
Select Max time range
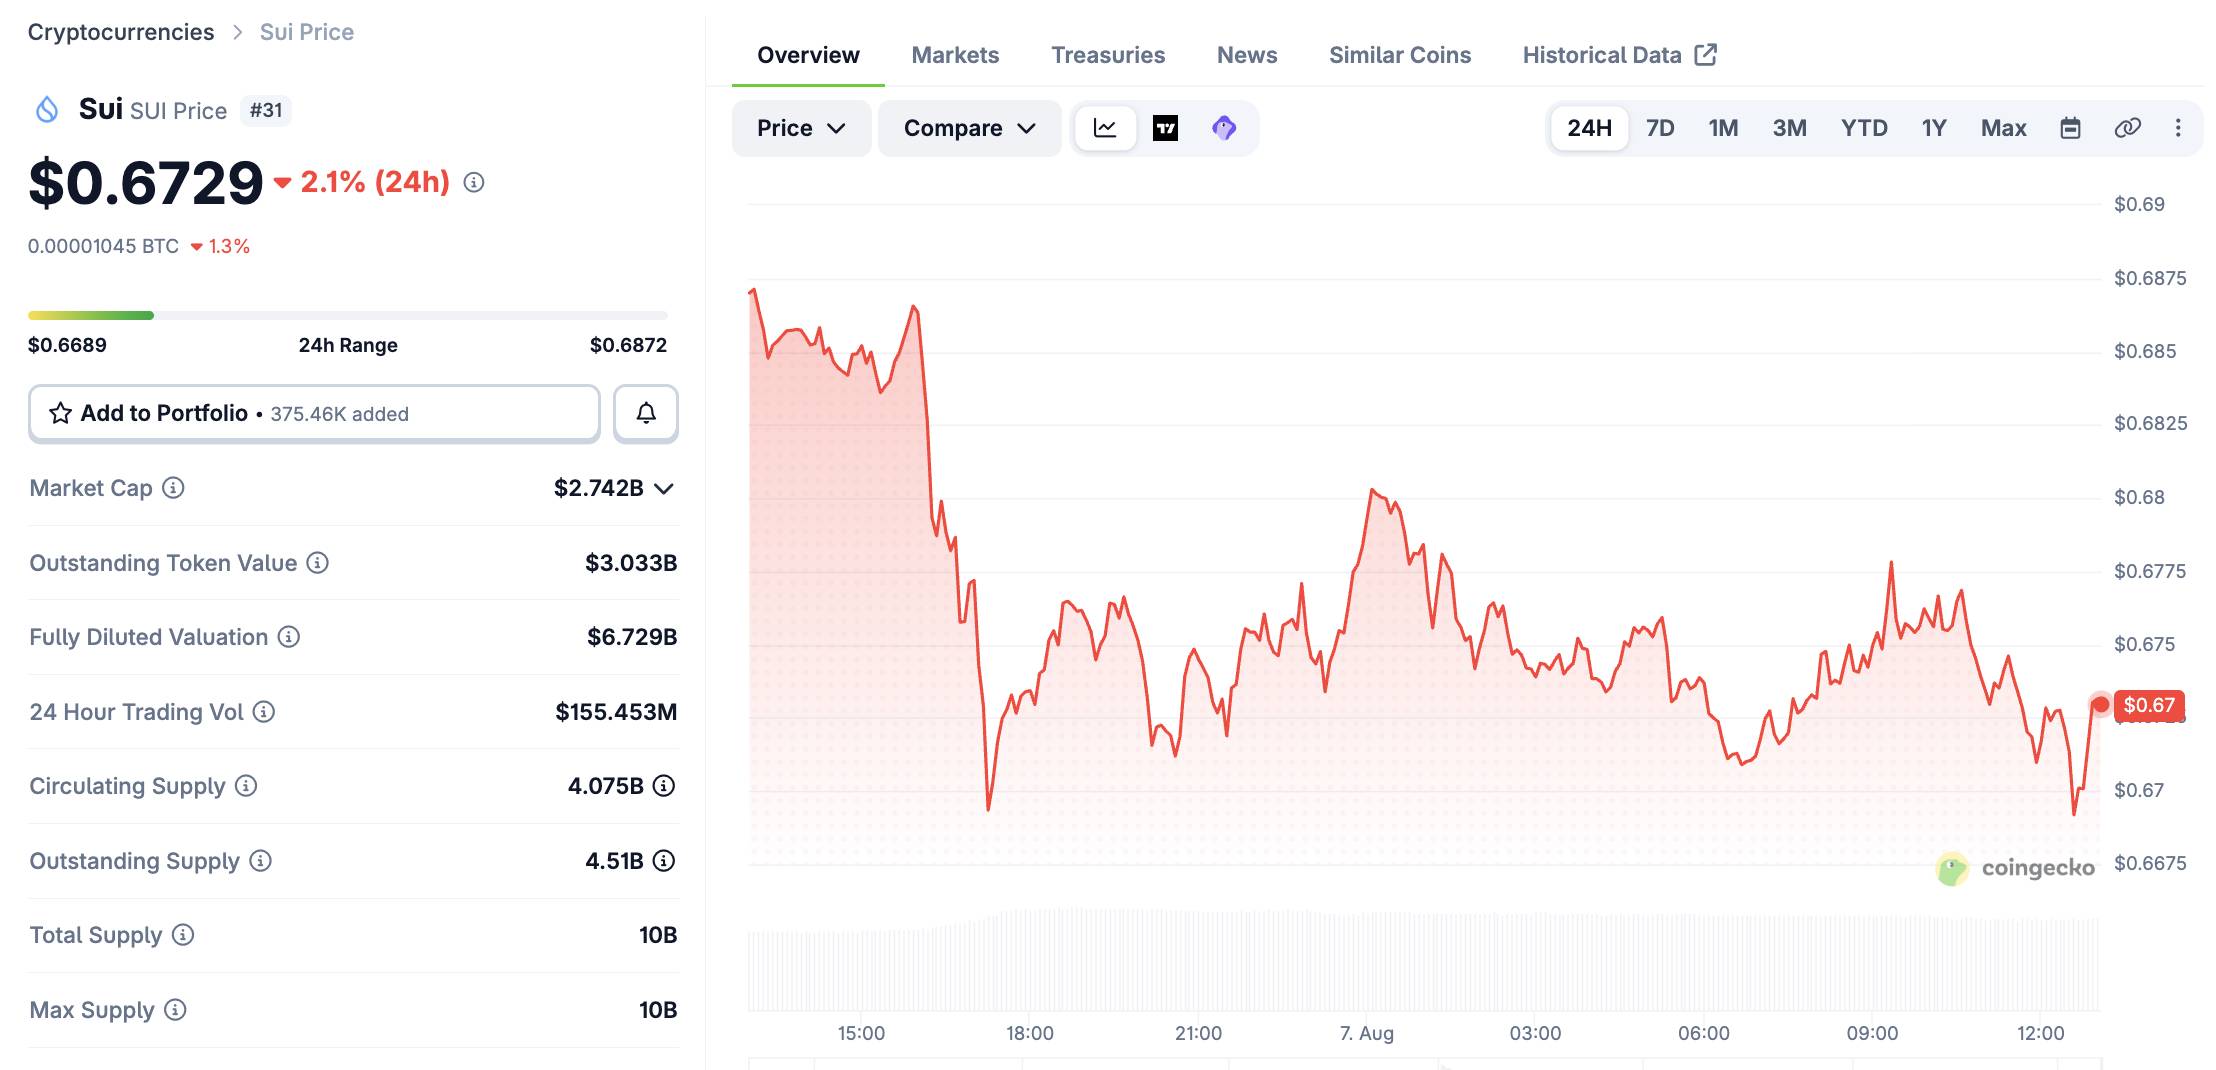(x=2003, y=128)
